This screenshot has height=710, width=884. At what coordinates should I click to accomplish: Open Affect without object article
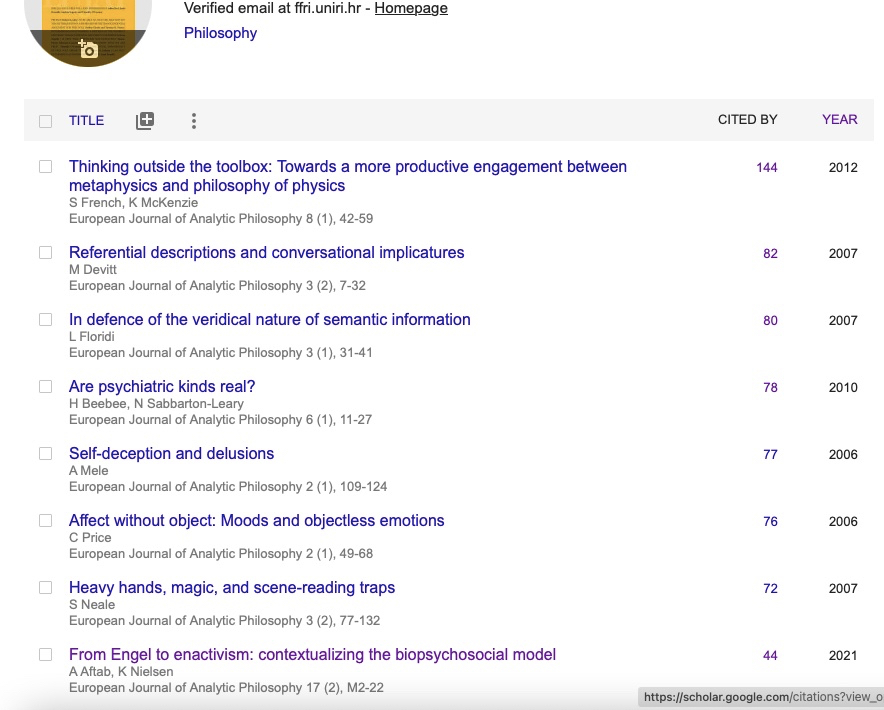pyautogui.click(x=256, y=521)
